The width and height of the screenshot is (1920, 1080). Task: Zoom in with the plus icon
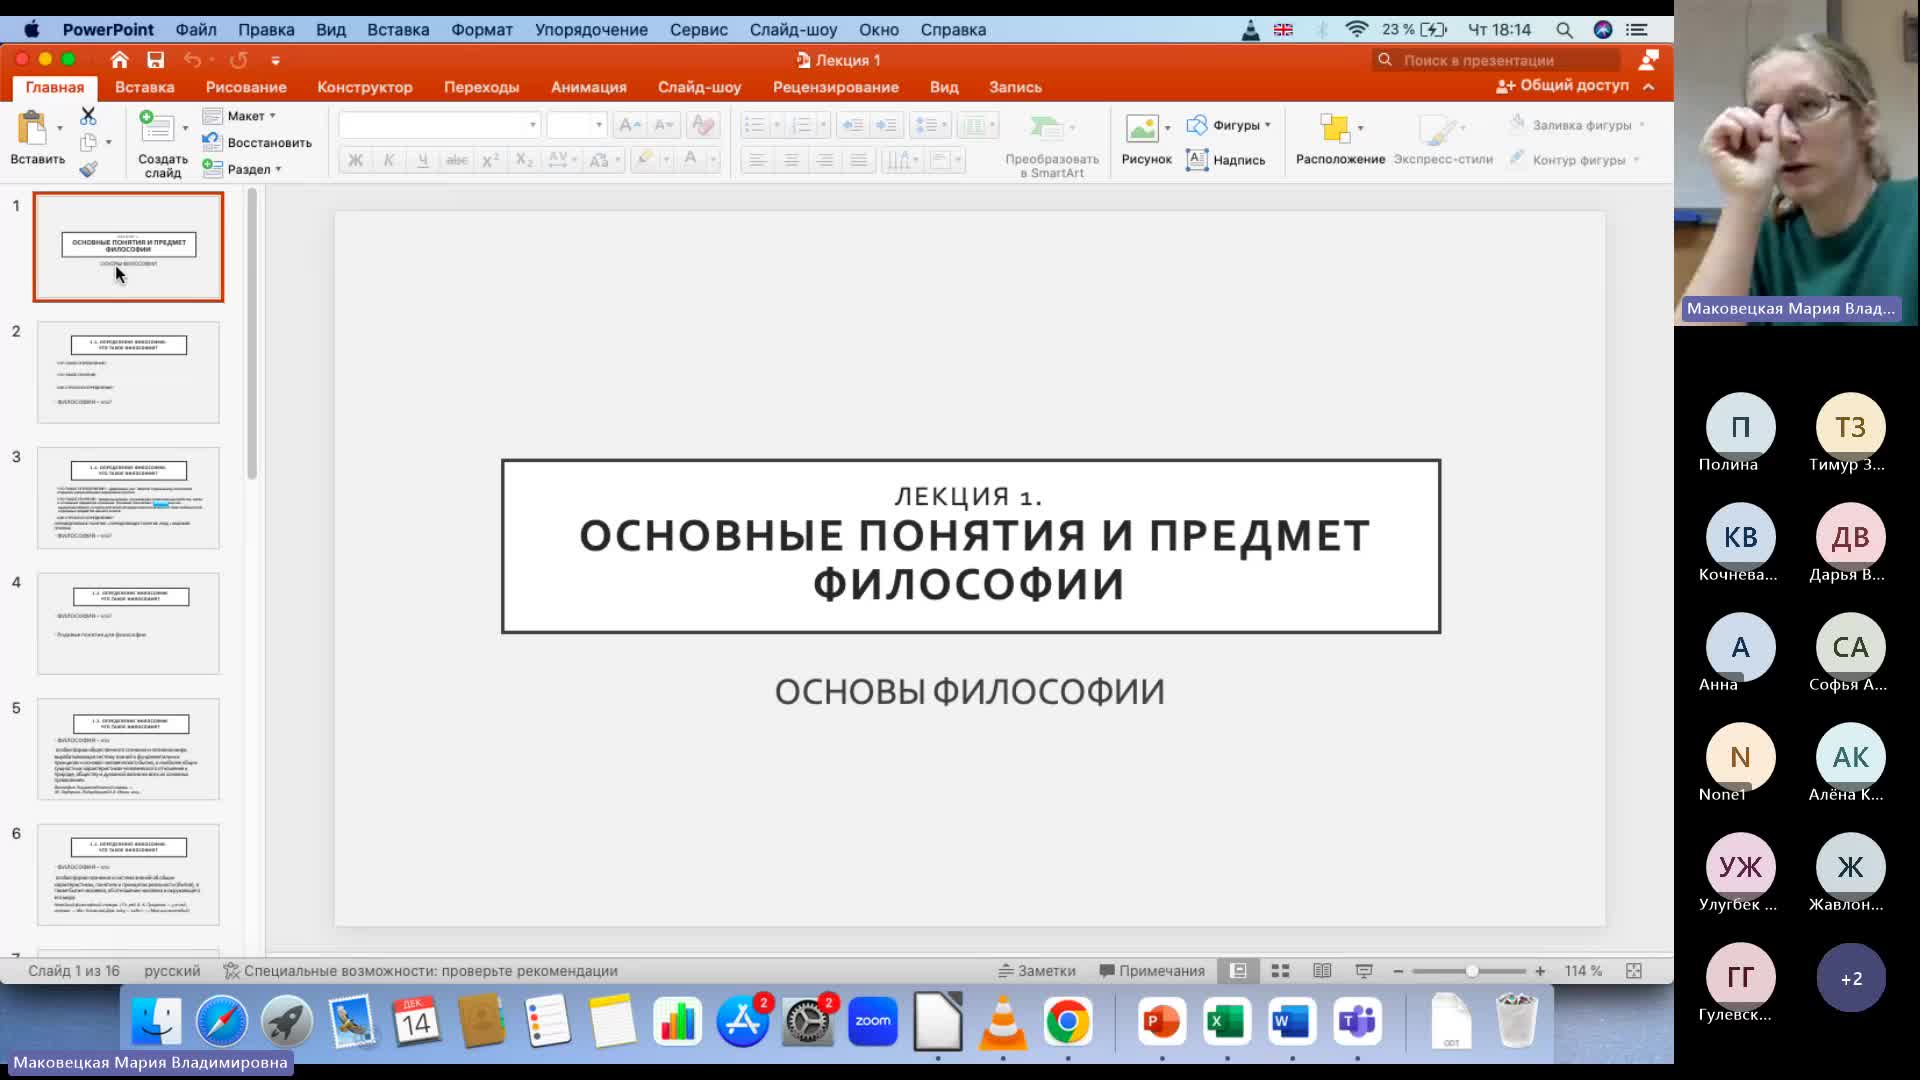point(1540,971)
